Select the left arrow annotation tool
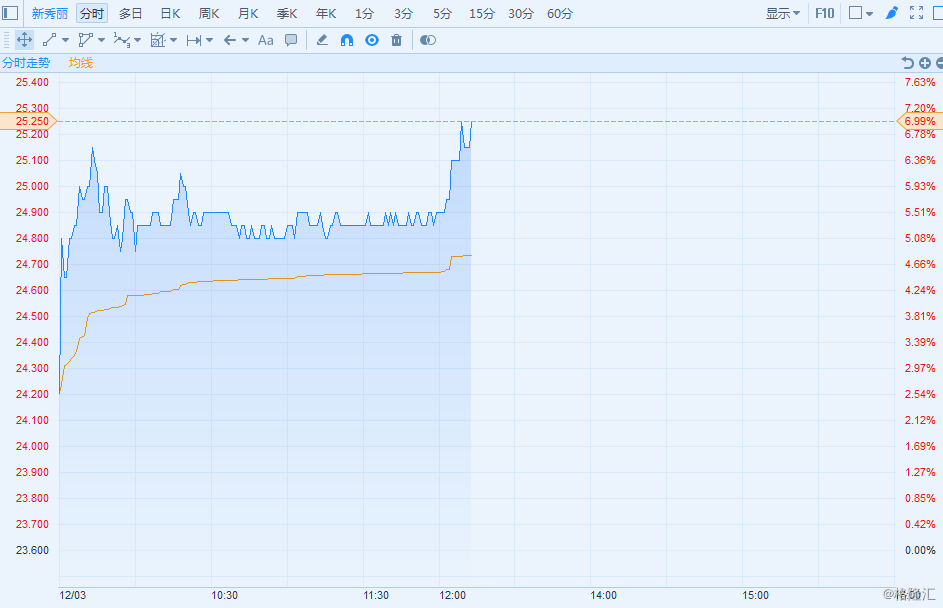 pos(230,40)
